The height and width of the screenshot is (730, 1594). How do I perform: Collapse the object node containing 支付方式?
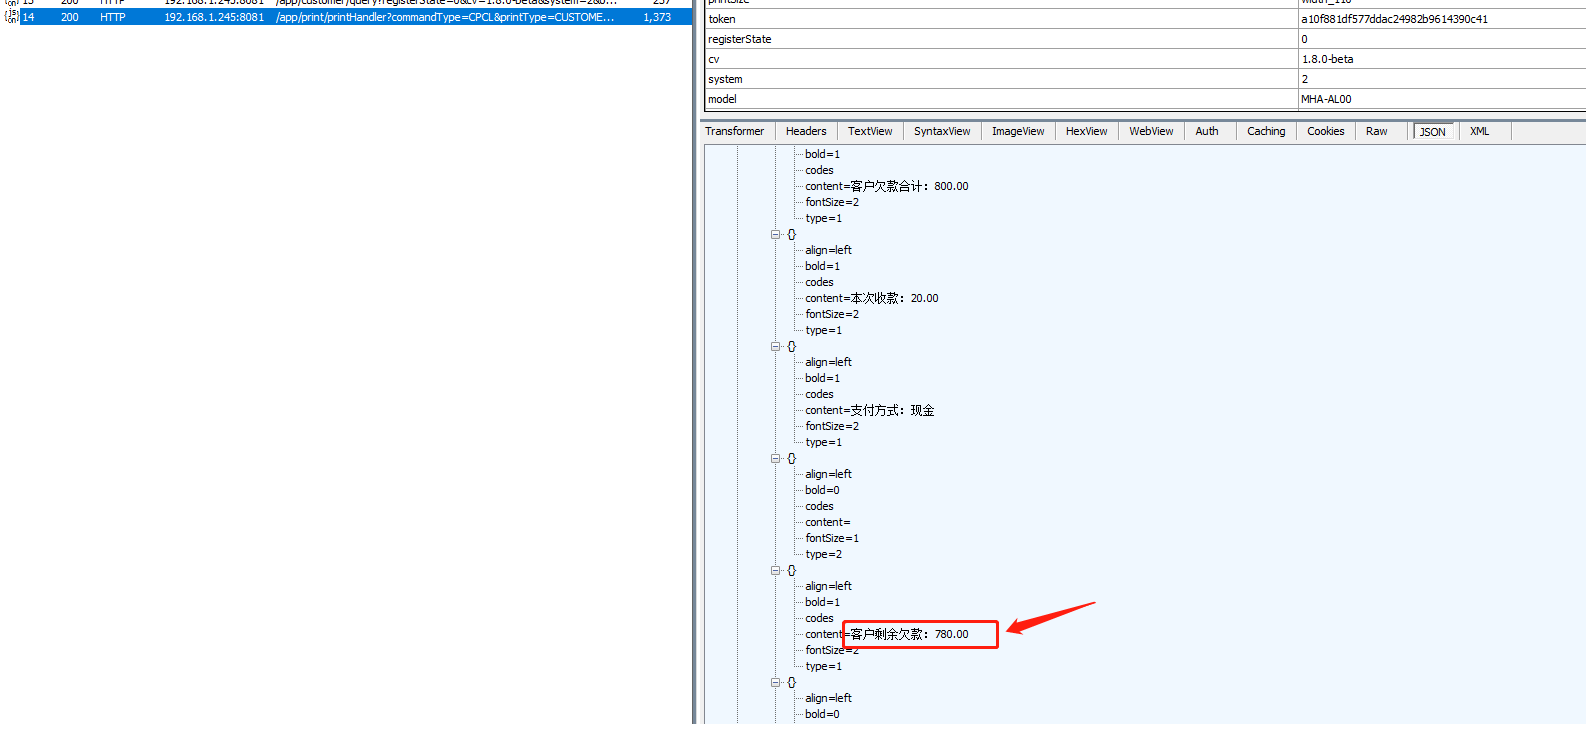(775, 346)
